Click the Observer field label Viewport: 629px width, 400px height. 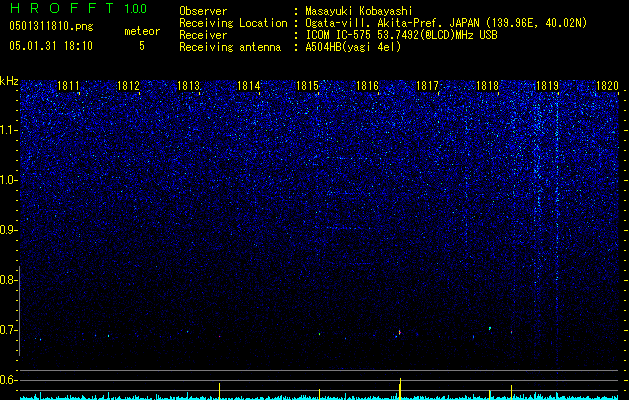(x=203, y=11)
